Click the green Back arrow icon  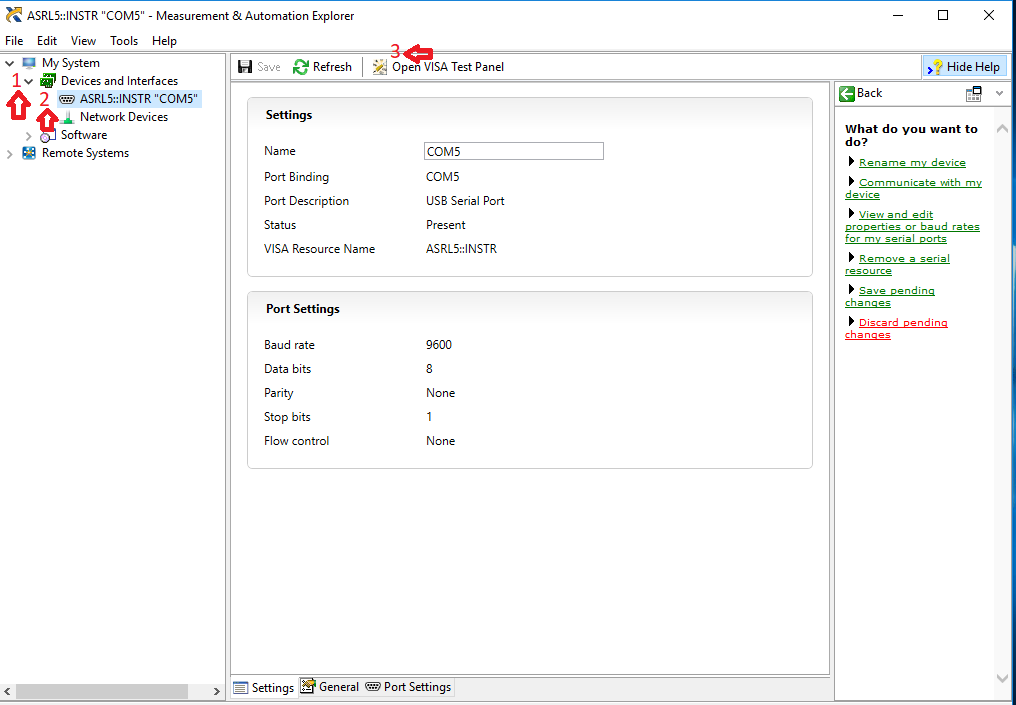(x=846, y=93)
